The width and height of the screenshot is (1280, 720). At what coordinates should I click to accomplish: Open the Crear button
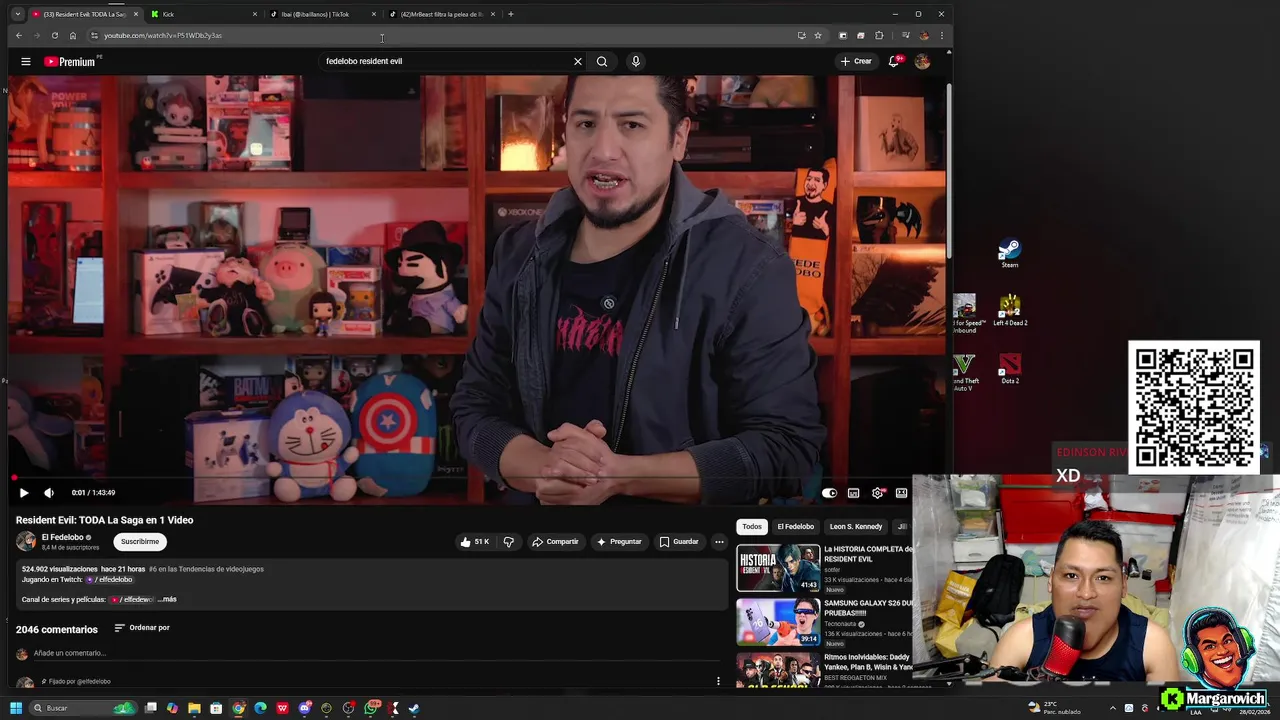coord(856,61)
